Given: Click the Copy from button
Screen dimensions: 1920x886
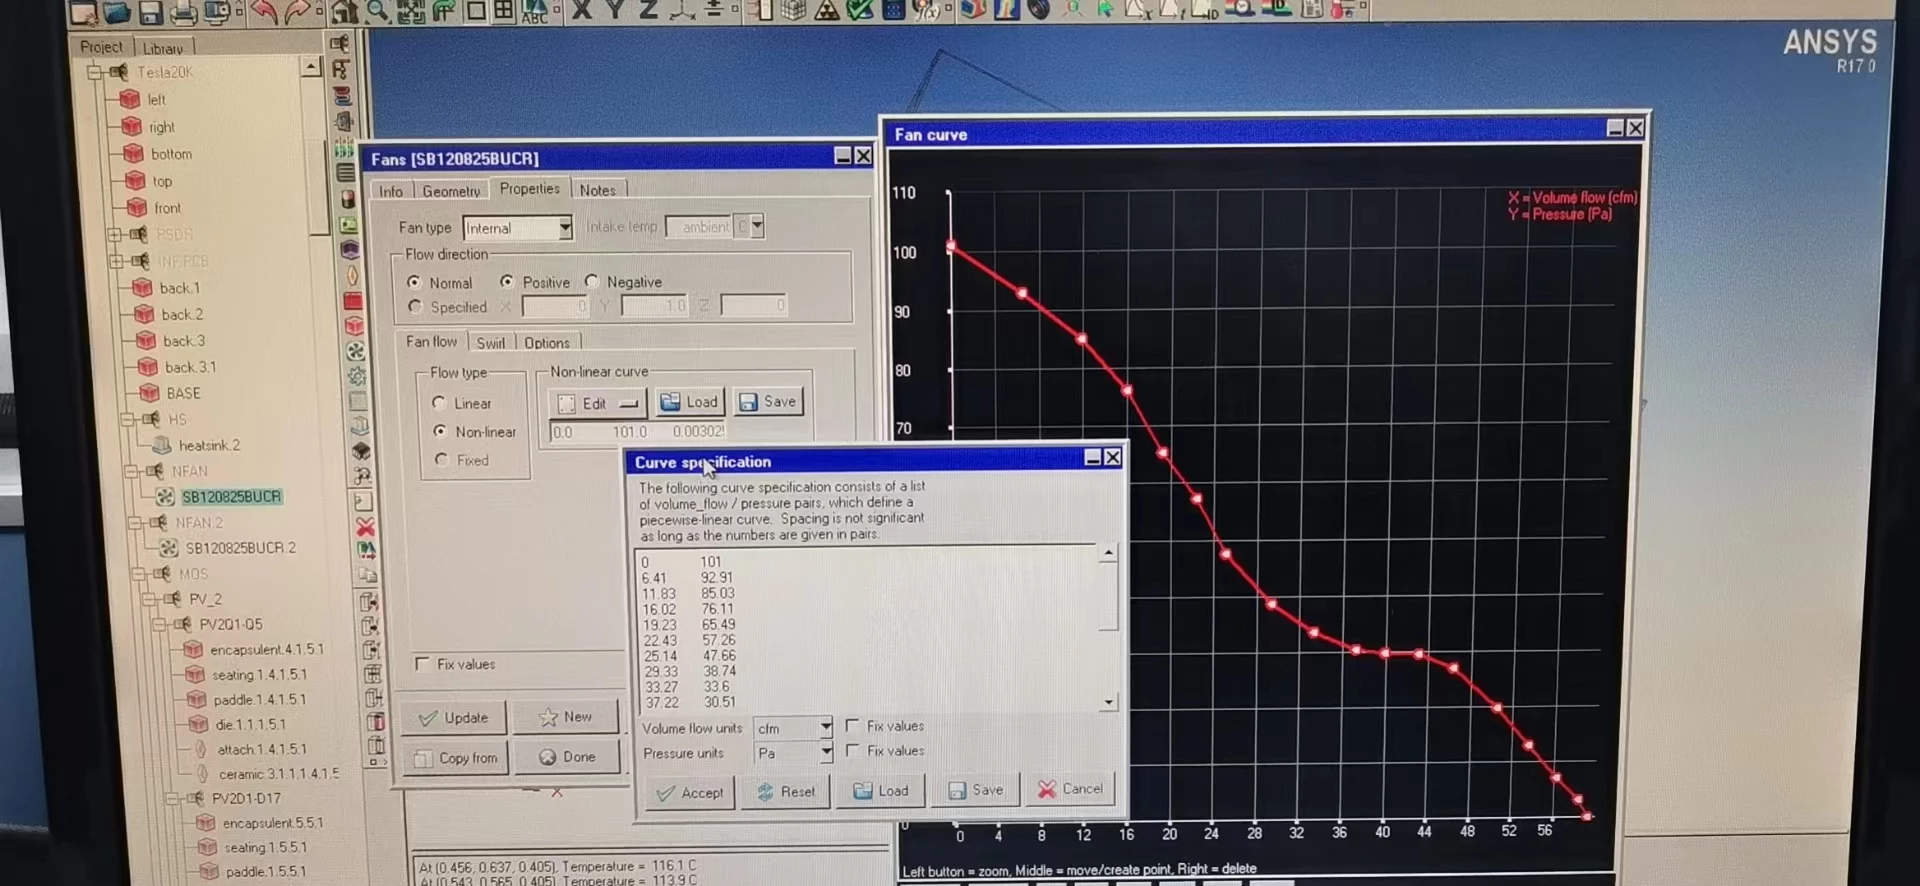Looking at the screenshot, I should pyautogui.click(x=456, y=758).
